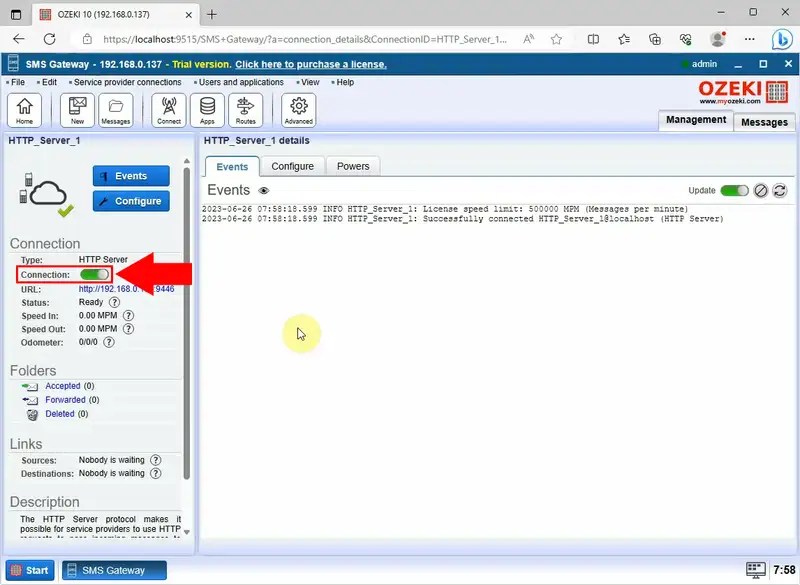Click the Start button

pyautogui.click(x=30, y=570)
